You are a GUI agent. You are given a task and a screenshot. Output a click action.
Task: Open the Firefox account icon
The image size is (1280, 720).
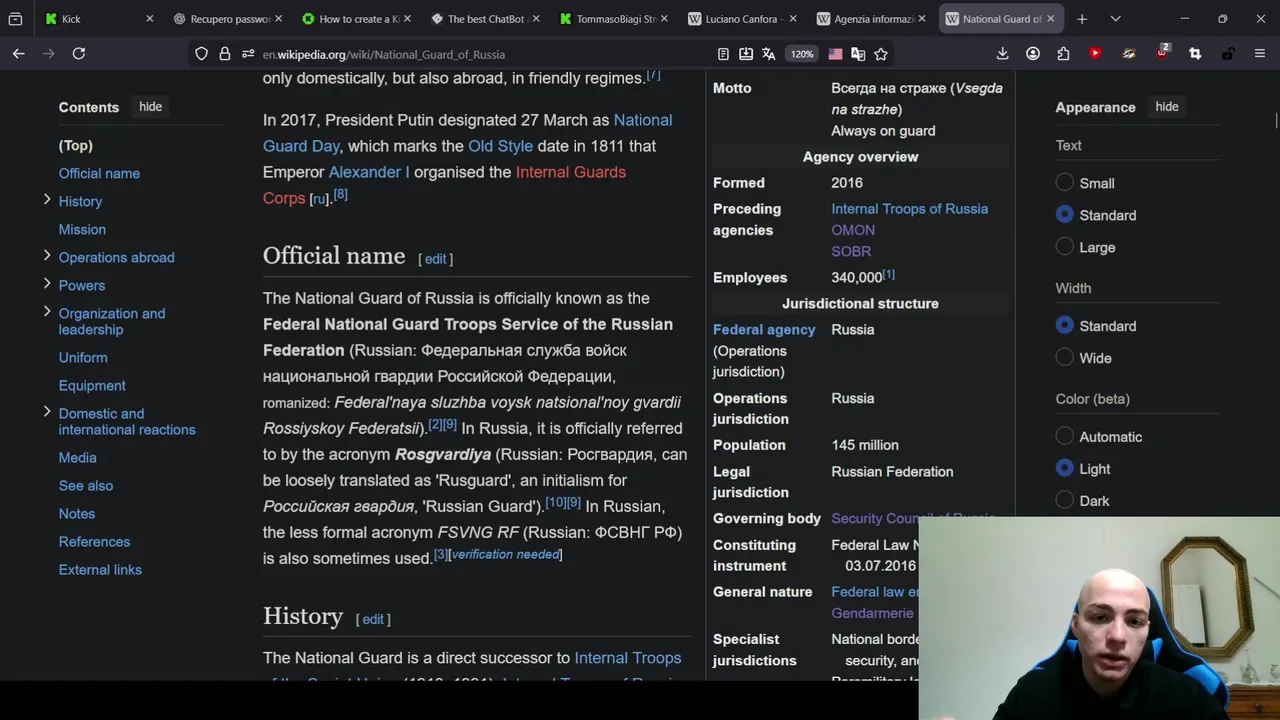coord(1033,54)
